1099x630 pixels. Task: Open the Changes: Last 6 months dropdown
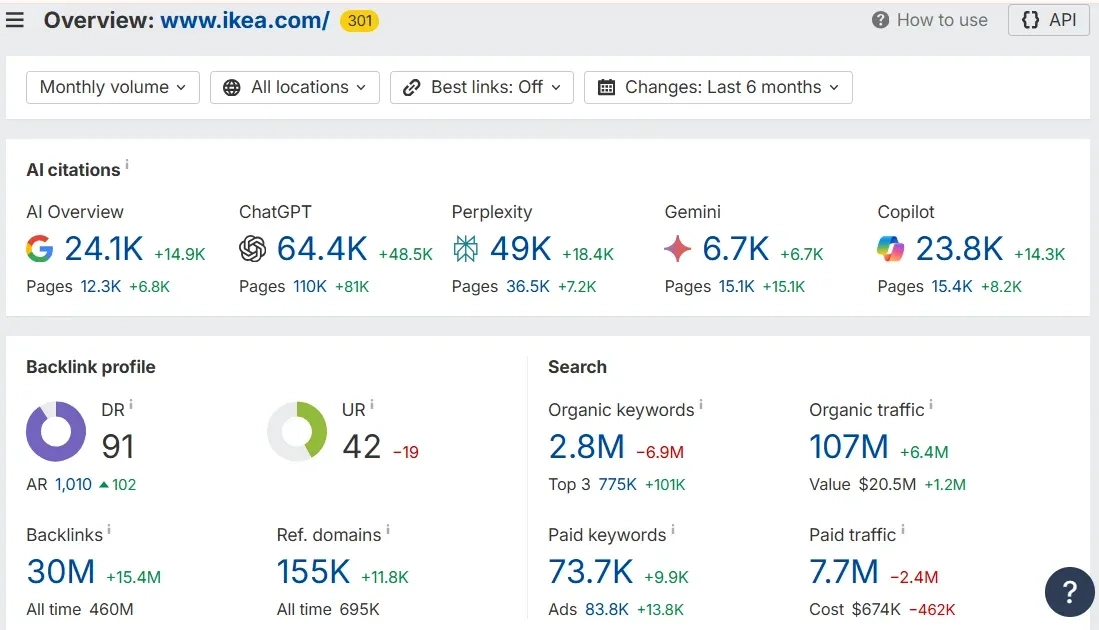coord(718,88)
